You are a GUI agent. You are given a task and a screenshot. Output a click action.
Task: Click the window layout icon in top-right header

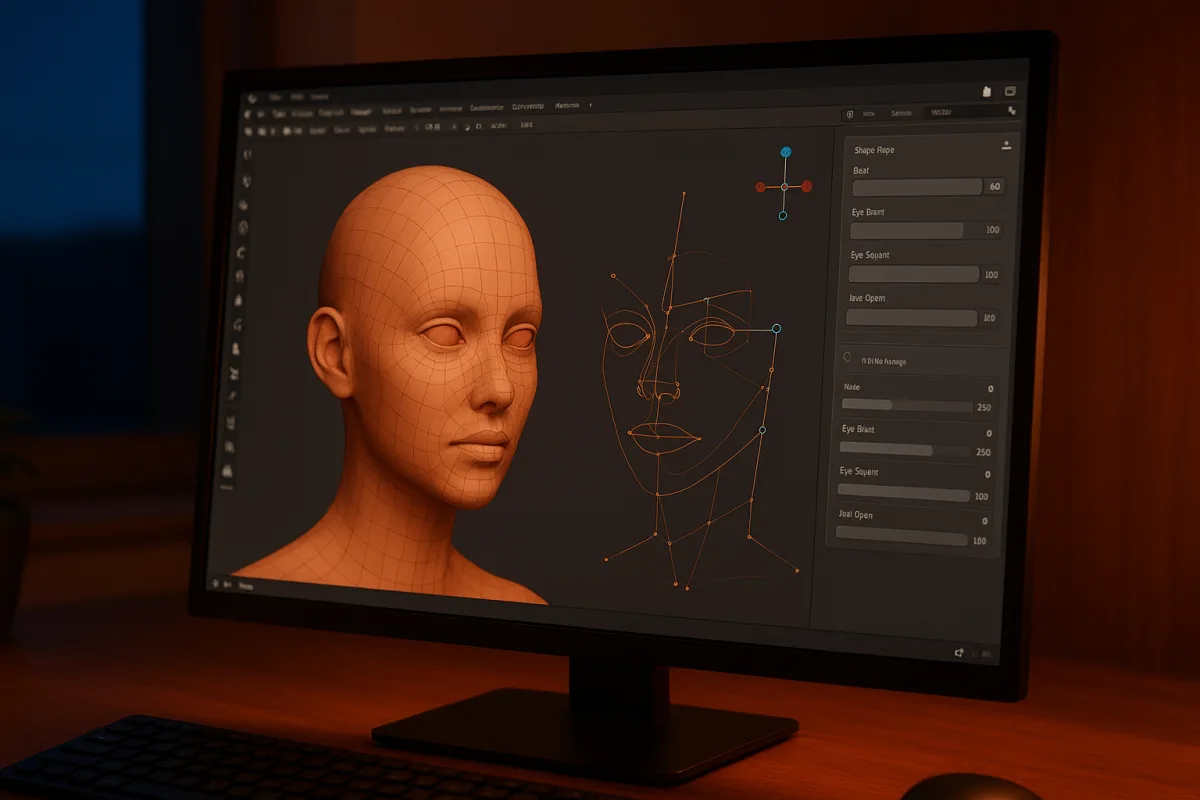pos(1010,91)
